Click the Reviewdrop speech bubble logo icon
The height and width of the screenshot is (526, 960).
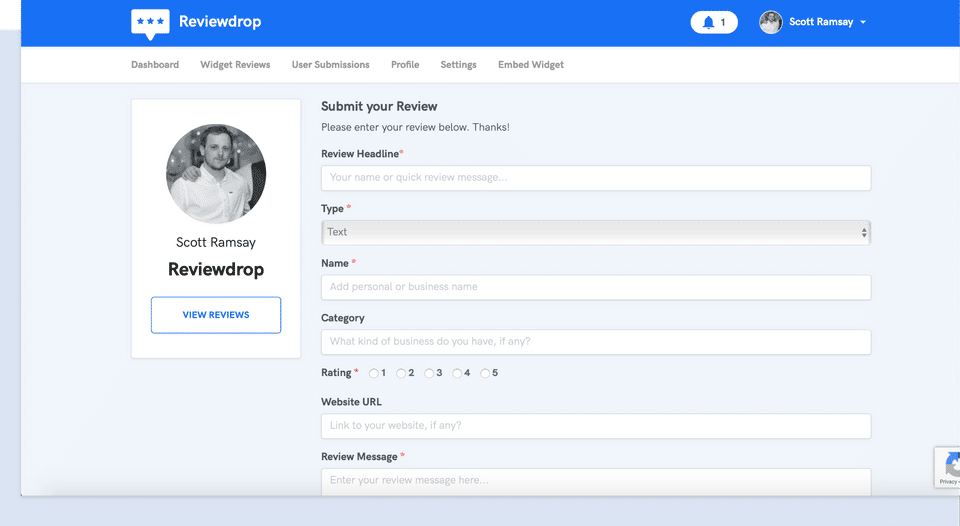click(150, 22)
